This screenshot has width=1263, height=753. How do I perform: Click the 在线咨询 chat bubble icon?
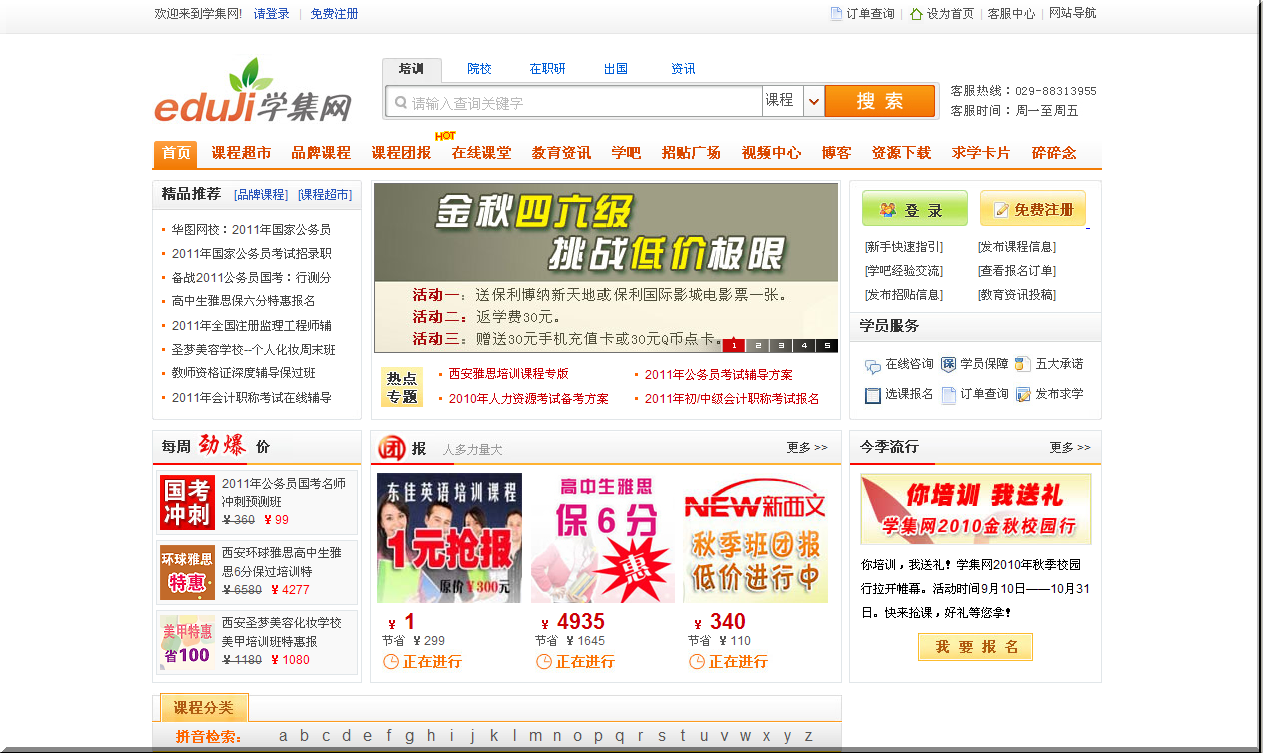tap(872, 364)
